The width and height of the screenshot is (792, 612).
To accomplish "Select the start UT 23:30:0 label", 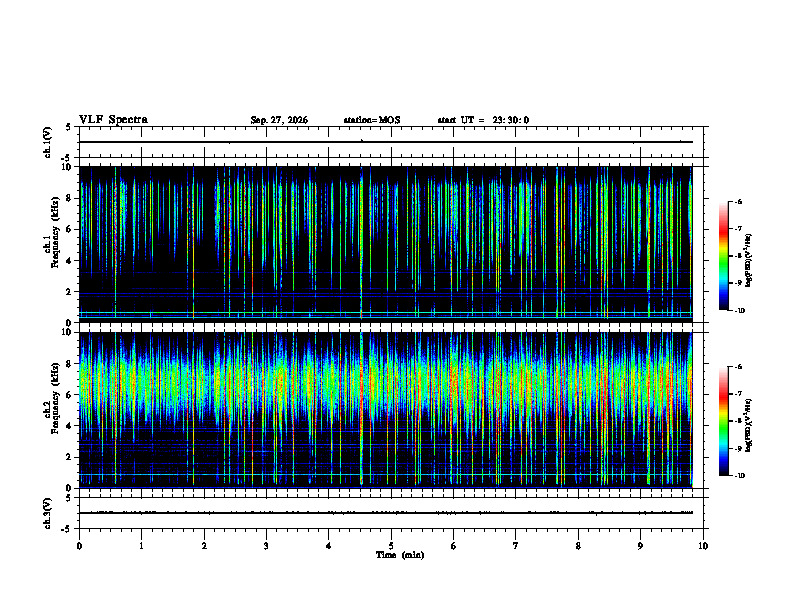I will pos(483,120).
